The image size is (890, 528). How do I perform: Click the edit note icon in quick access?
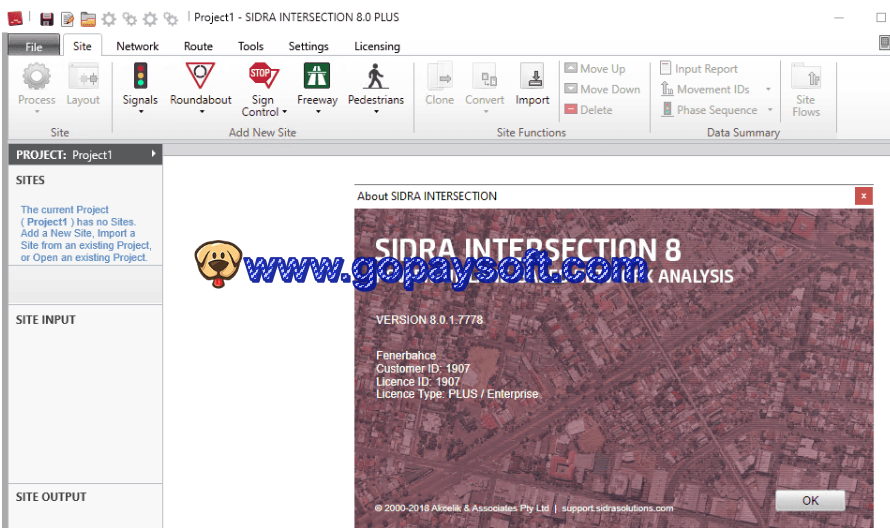pyautogui.click(x=67, y=18)
